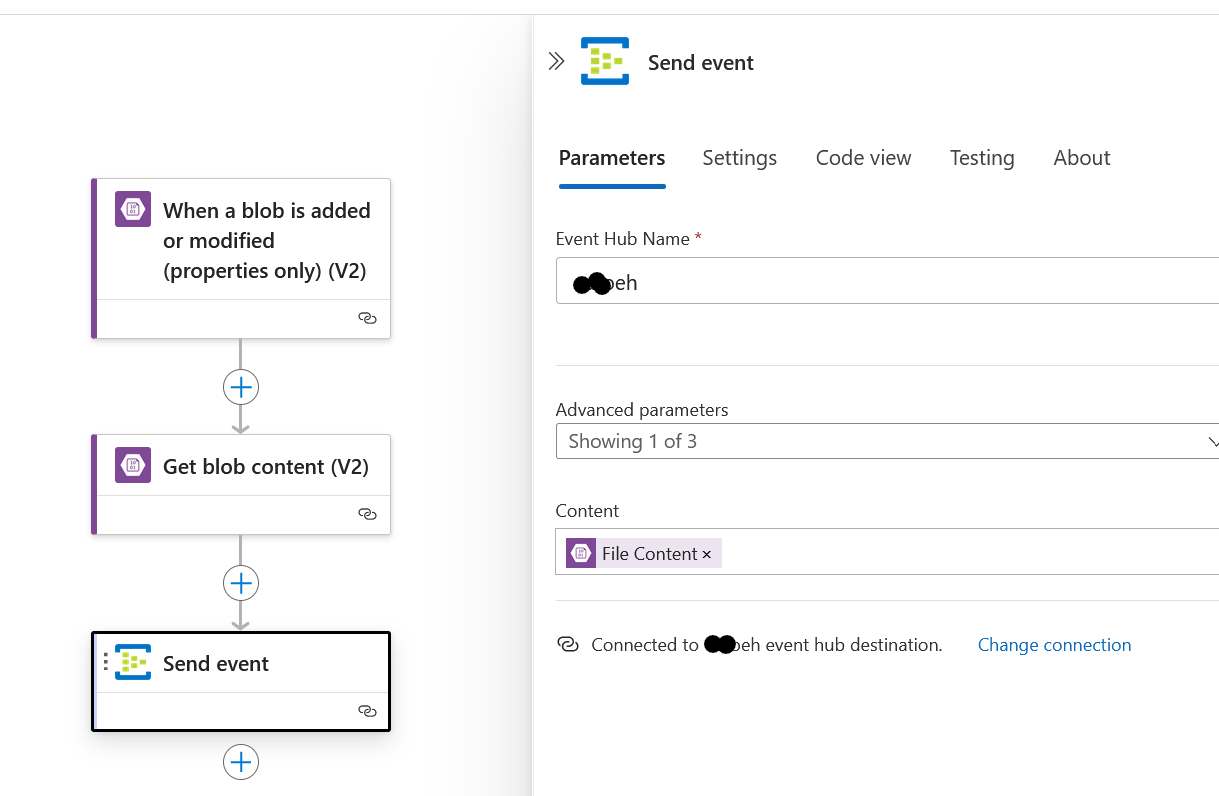1219x796 pixels.
Task: Click the Change connection link
Action: pyautogui.click(x=1054, y=645)
